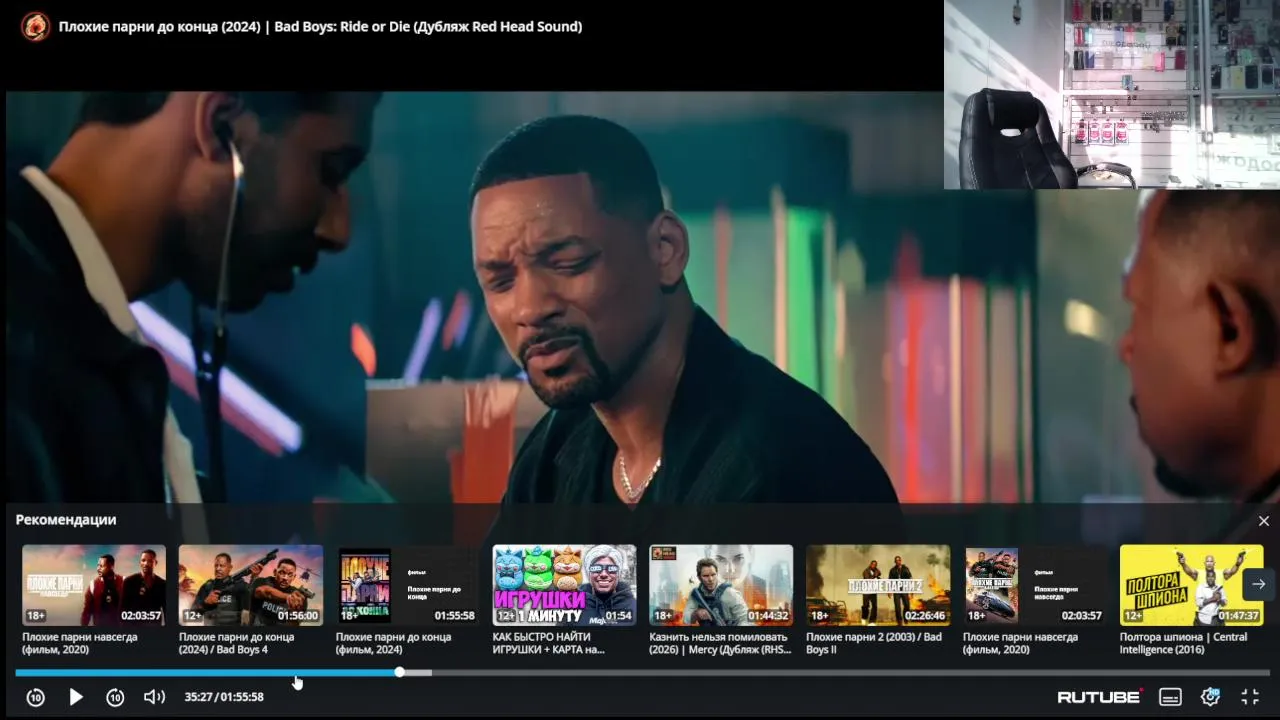The image size is (1280, 720).
Task: Click the Play button
Action: click(76, 697)
